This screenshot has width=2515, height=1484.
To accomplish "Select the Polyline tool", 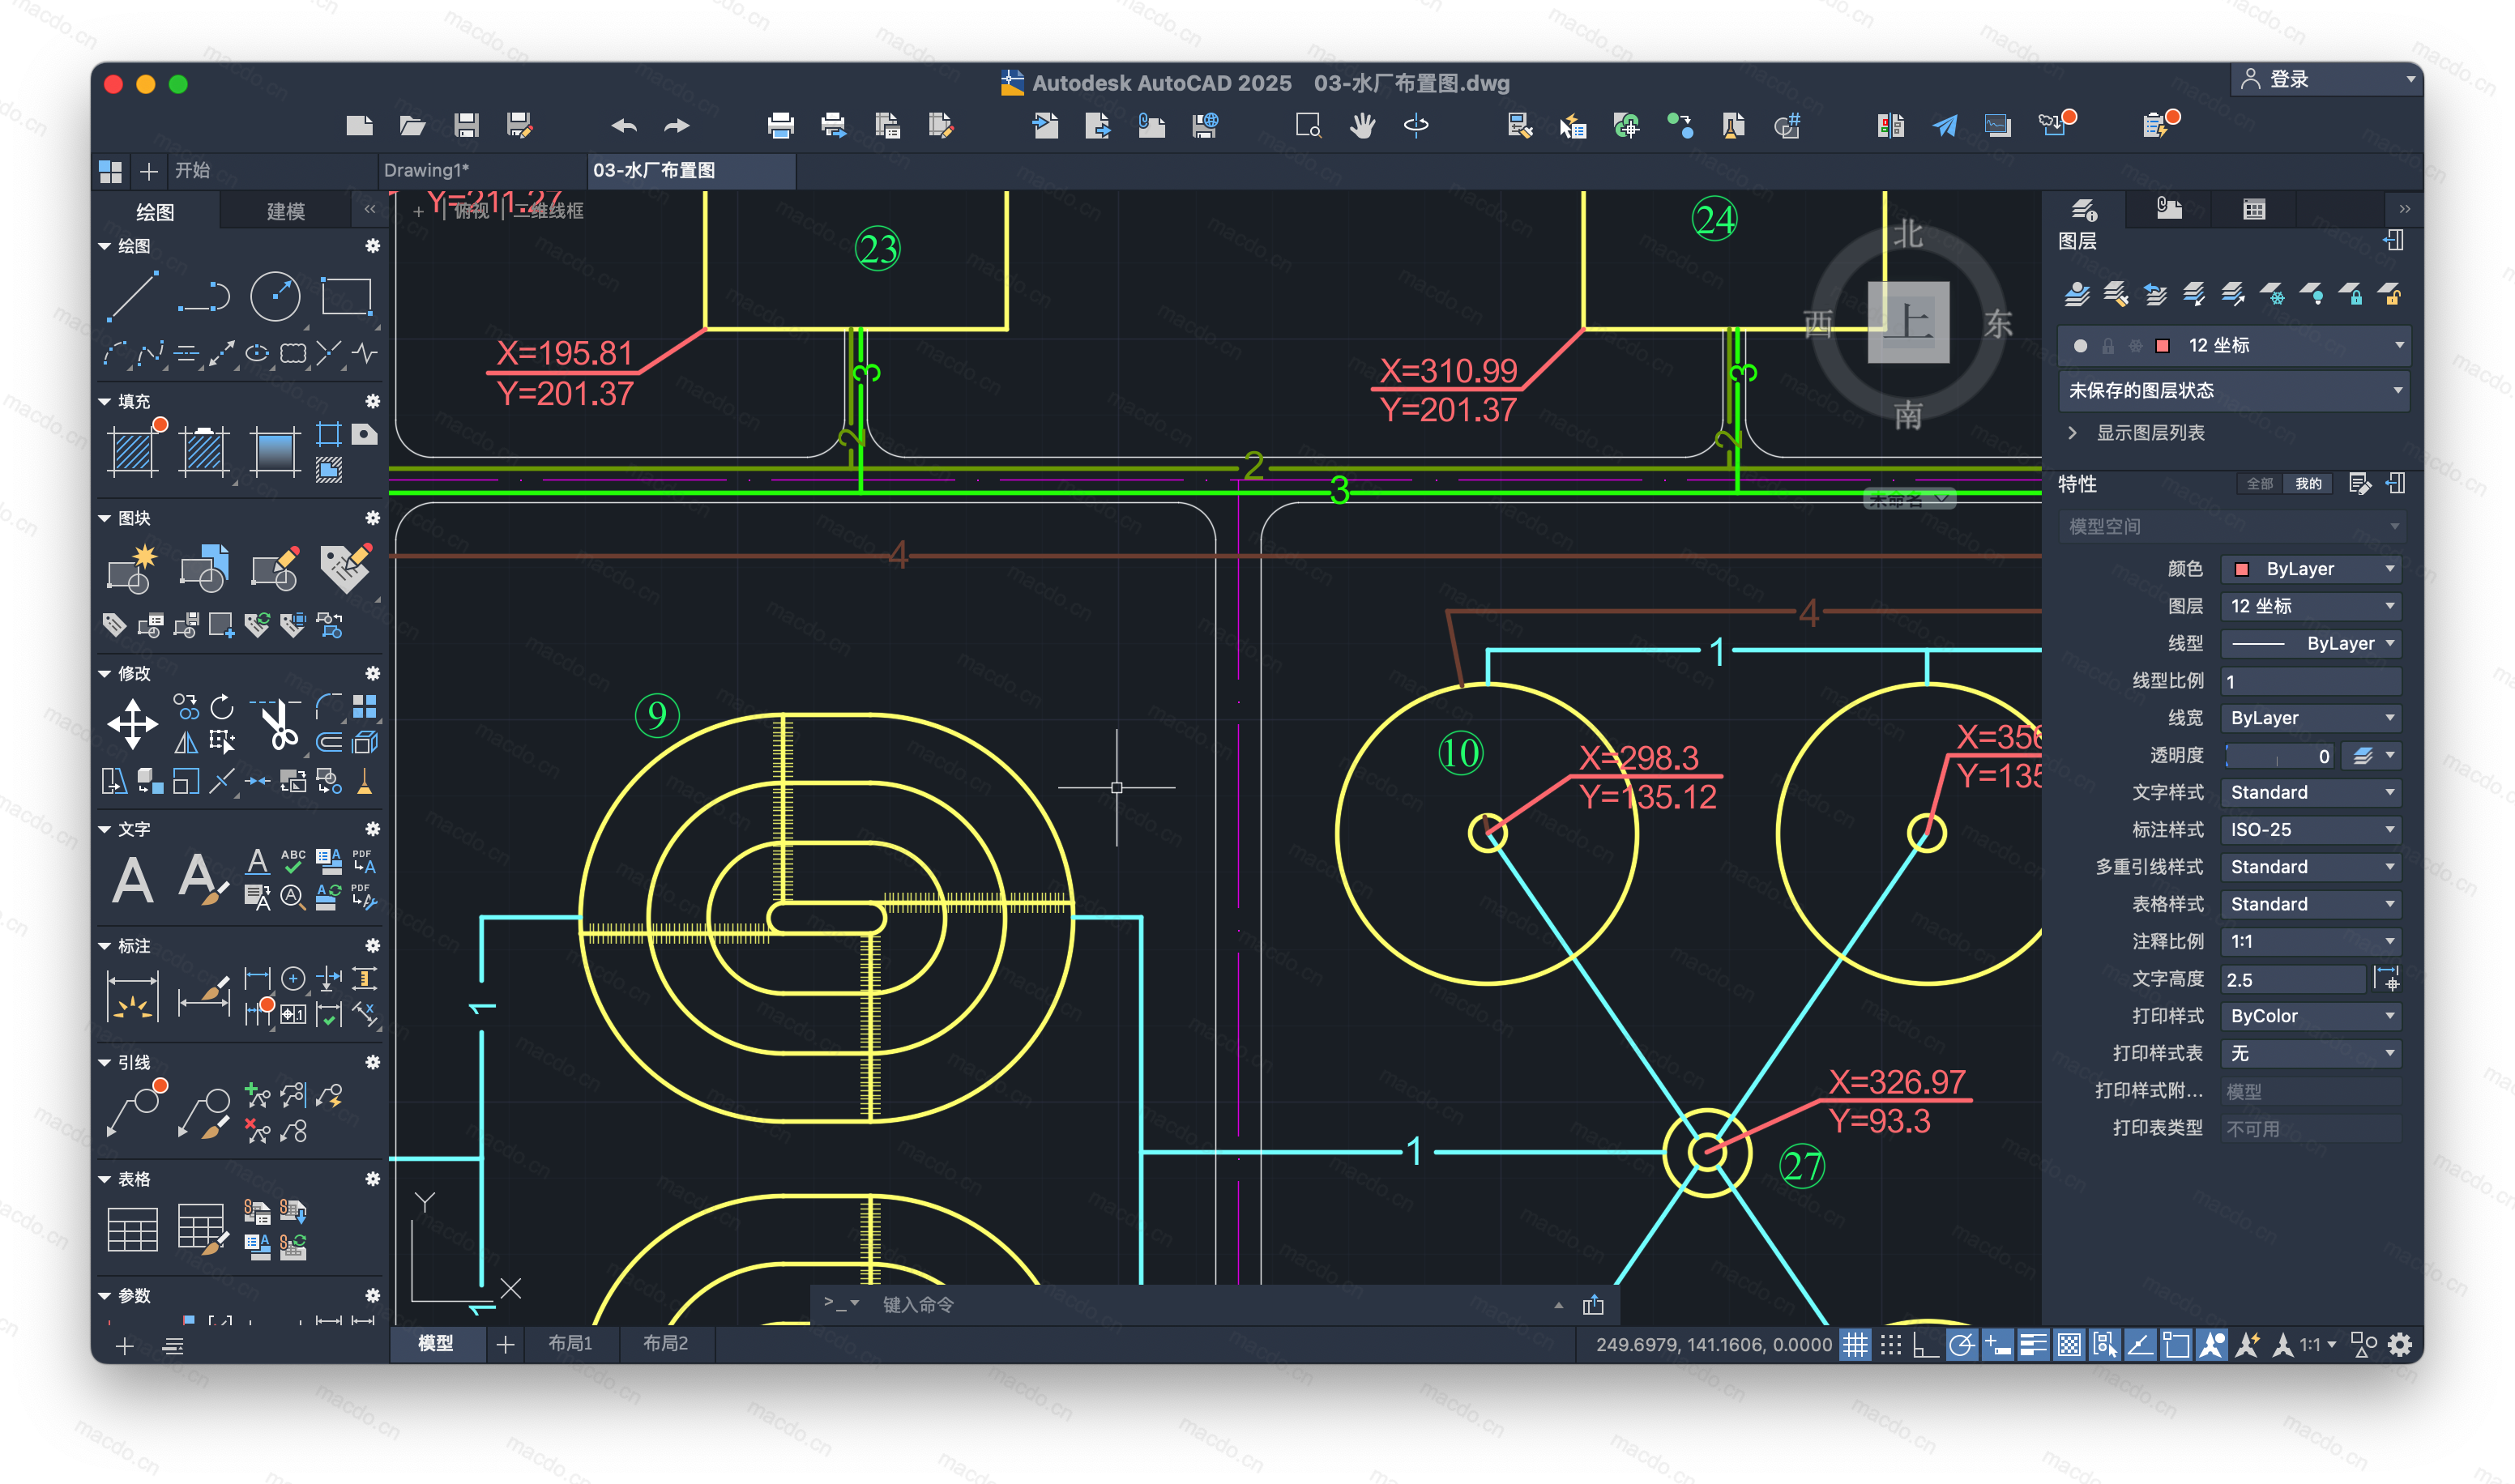I will coord(204,296).
